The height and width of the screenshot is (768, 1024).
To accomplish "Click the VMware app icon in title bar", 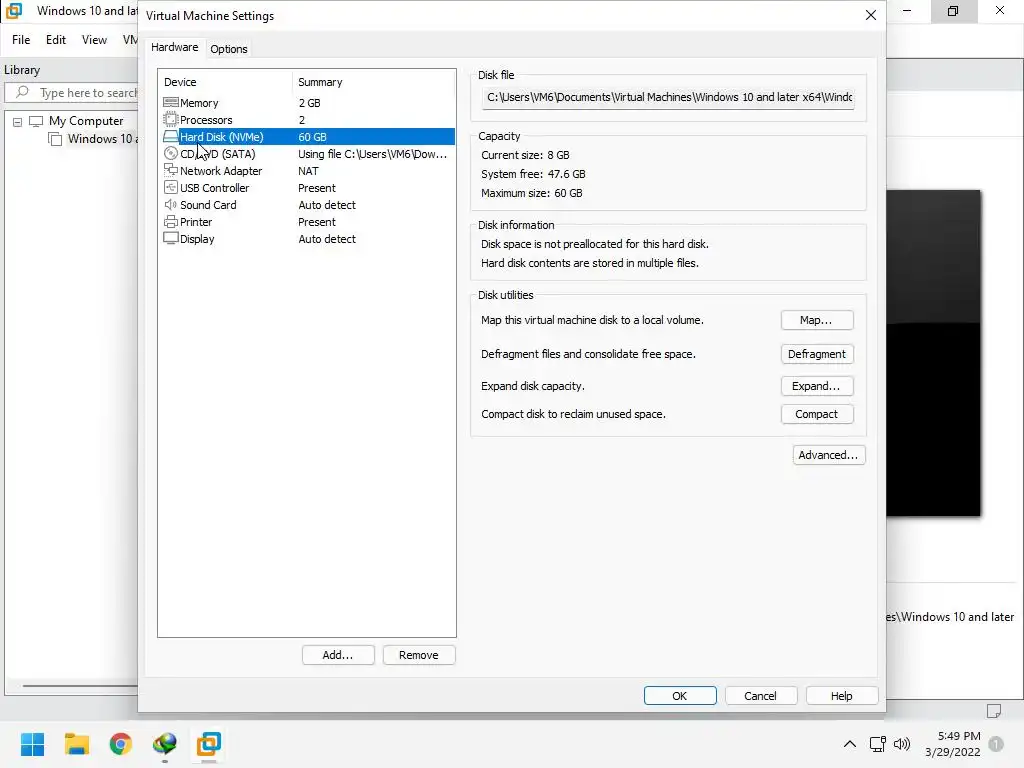I will (x=14, y=11).
